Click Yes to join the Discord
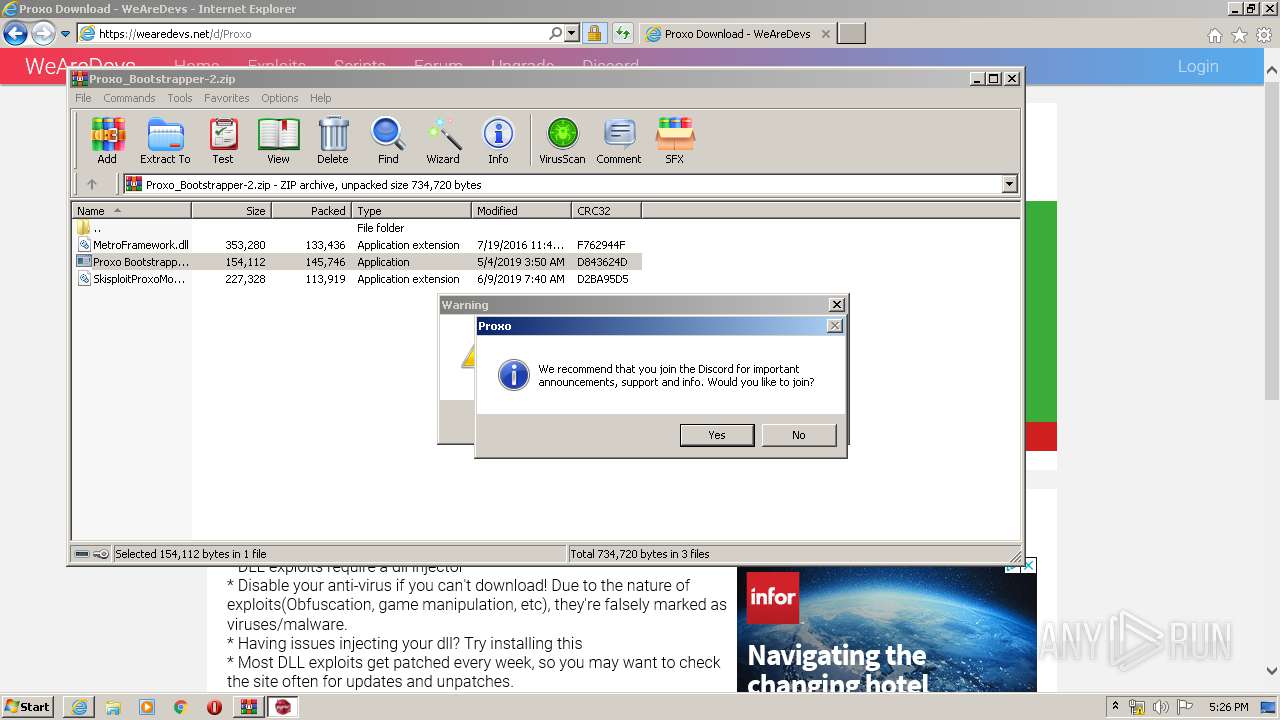The image size is (1280, 720). [717, 435]
